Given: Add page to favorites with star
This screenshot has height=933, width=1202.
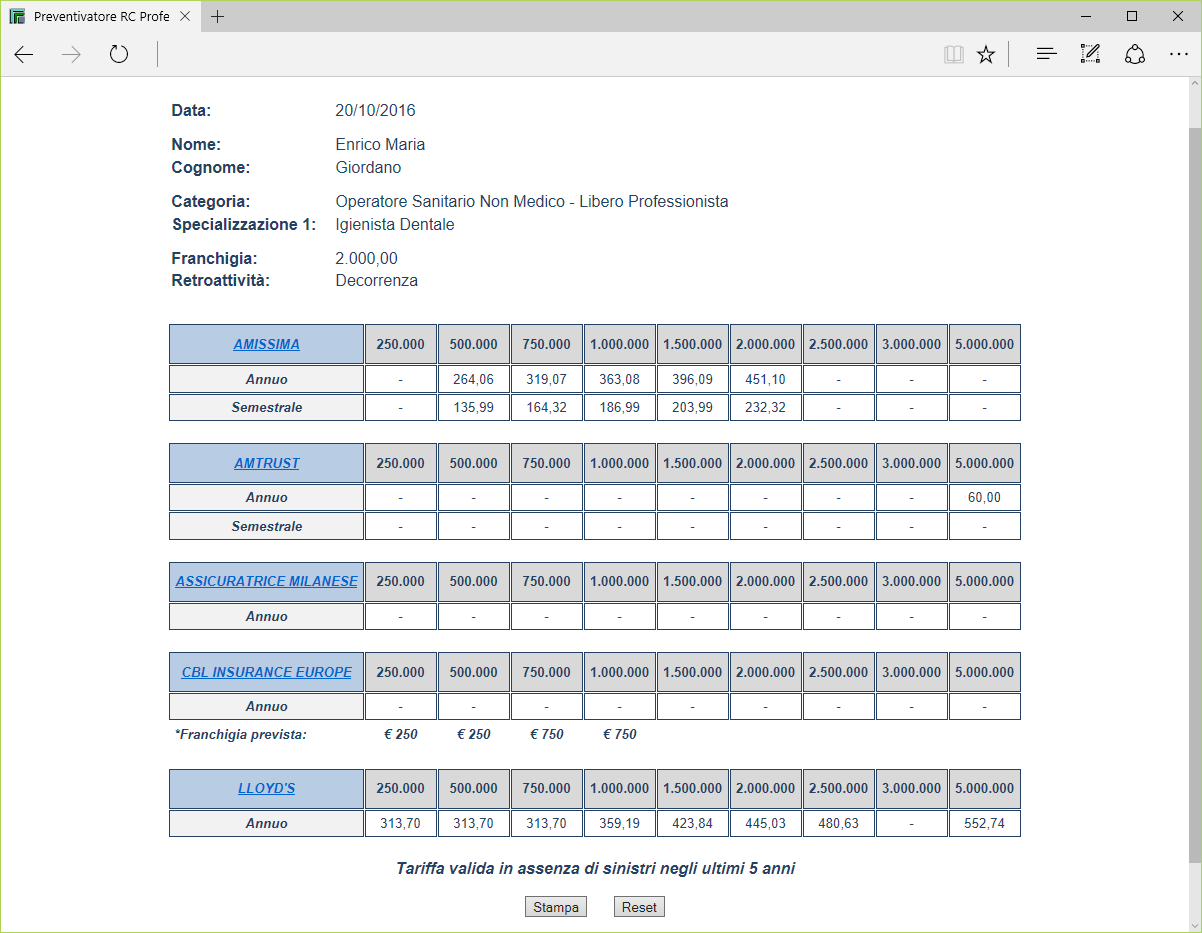Looking at the screenshot, I should tap(986, 54).
